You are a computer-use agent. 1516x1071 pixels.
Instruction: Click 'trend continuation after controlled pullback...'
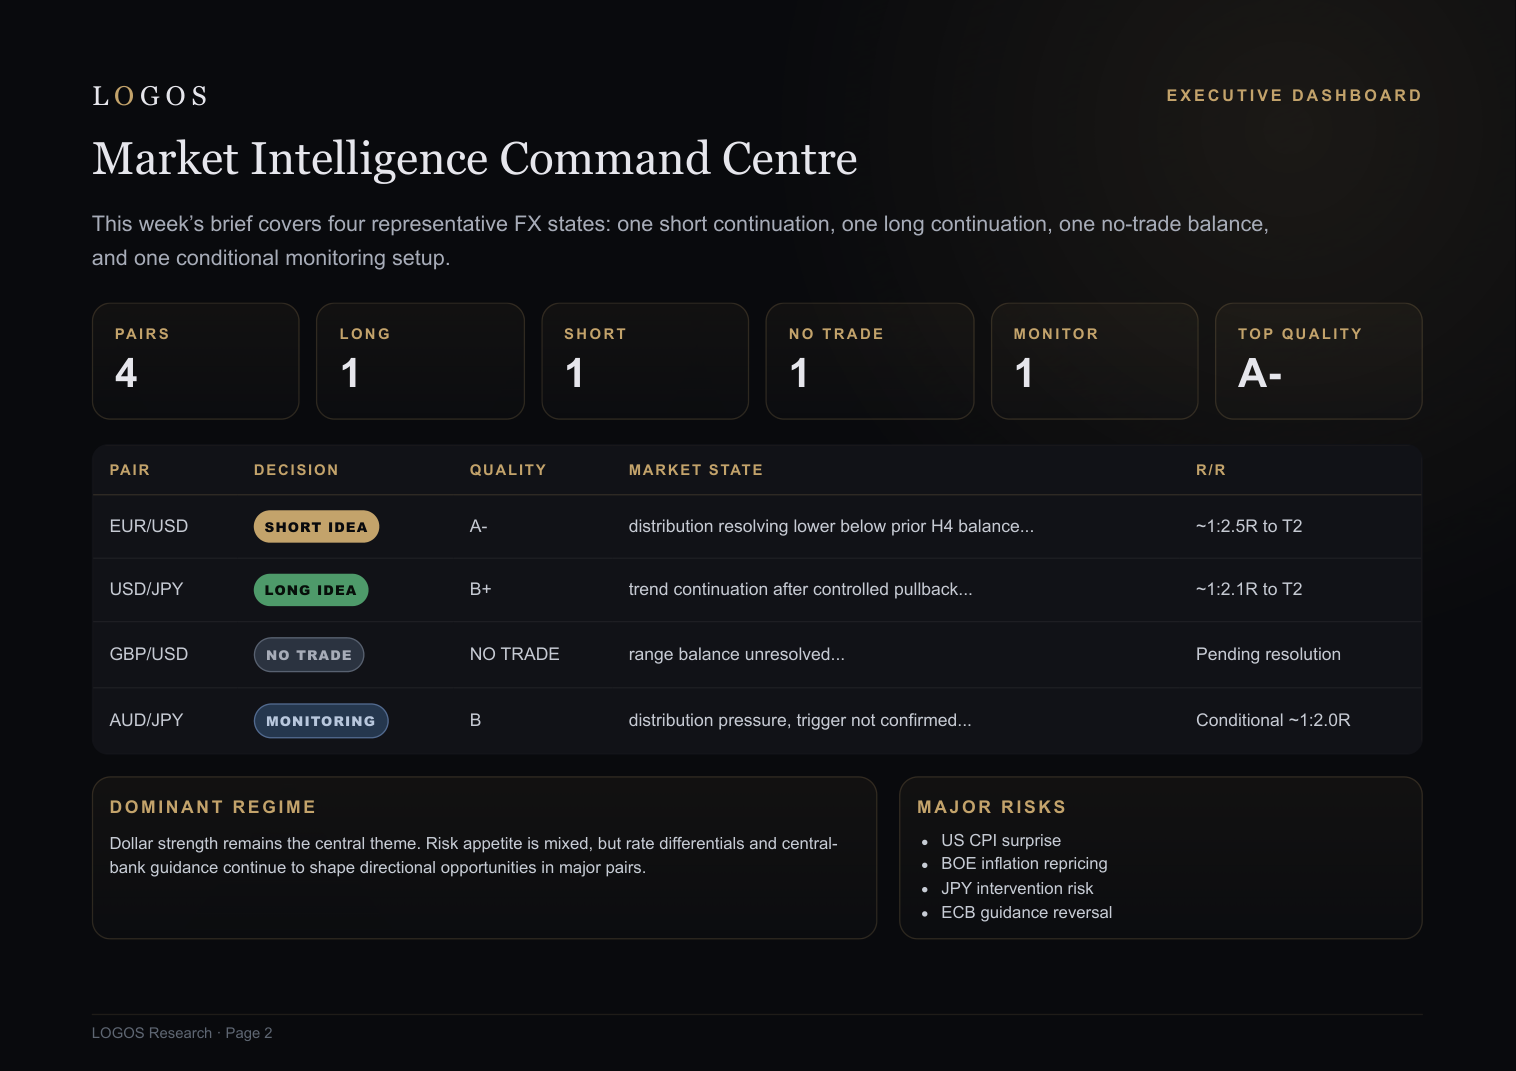tap(800, 589)
